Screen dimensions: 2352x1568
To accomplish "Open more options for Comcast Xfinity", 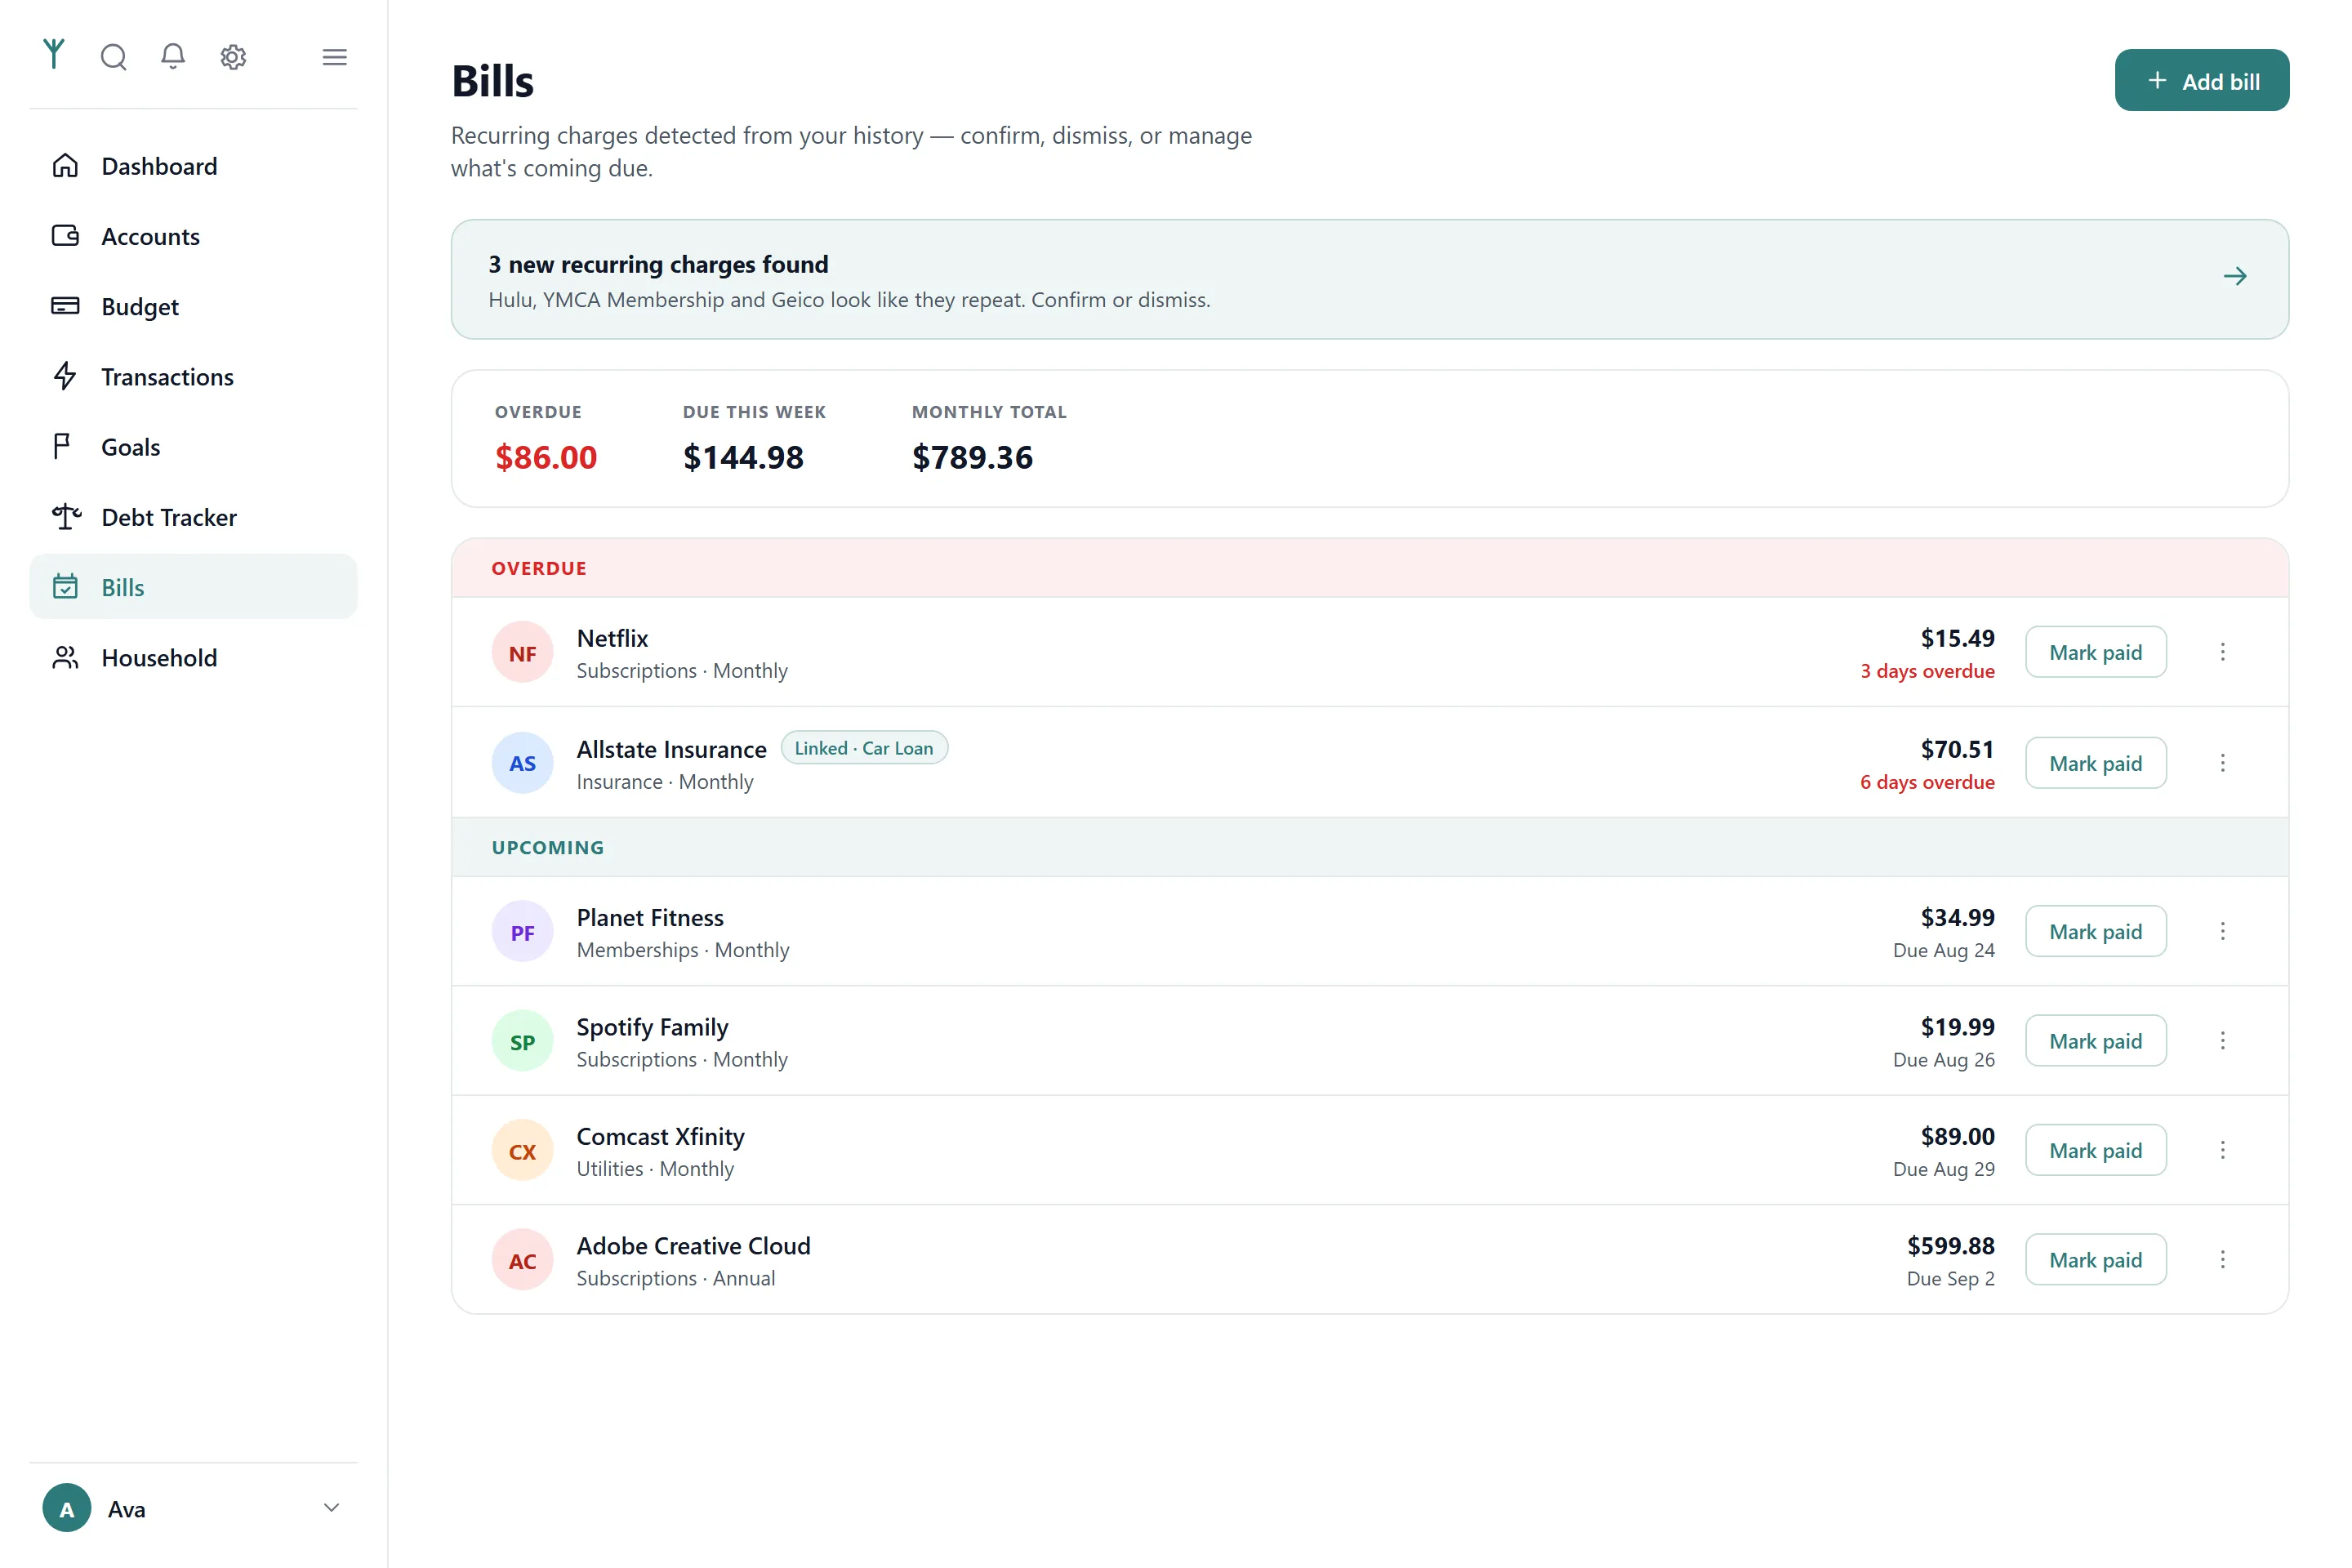I will point(2222,1150).
